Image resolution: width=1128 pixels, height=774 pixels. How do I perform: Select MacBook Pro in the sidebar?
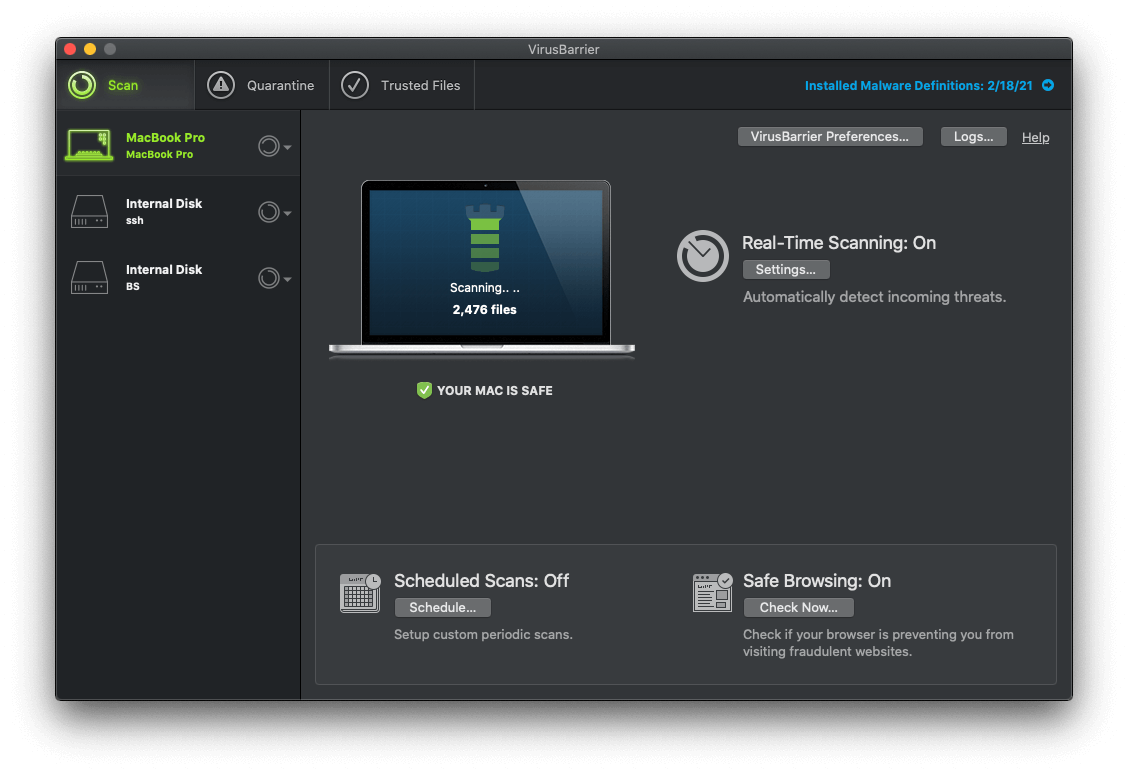(178, 145)
